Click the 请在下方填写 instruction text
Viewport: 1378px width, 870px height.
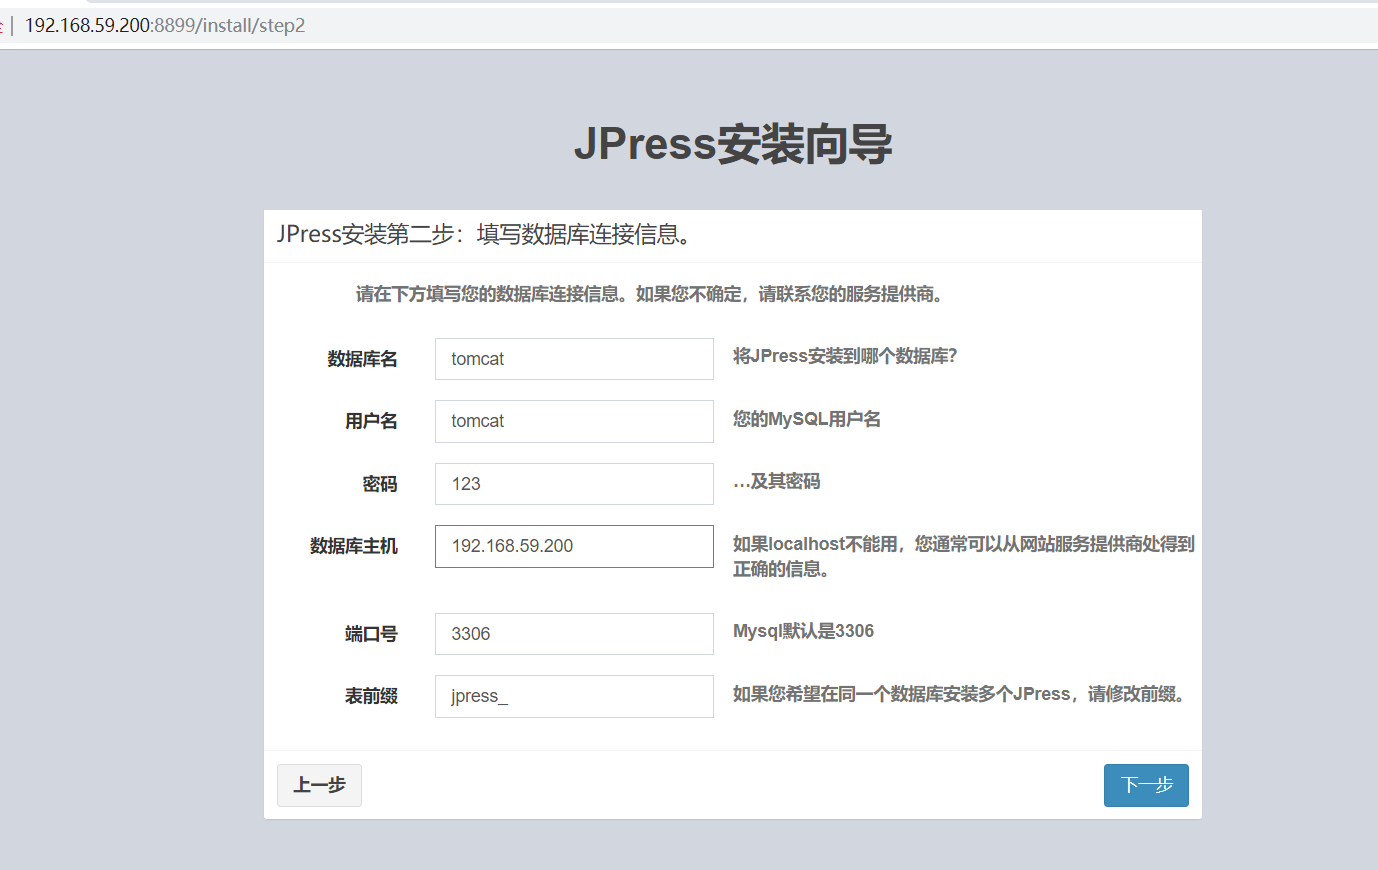pyautogui.click(x=650, y=294)
